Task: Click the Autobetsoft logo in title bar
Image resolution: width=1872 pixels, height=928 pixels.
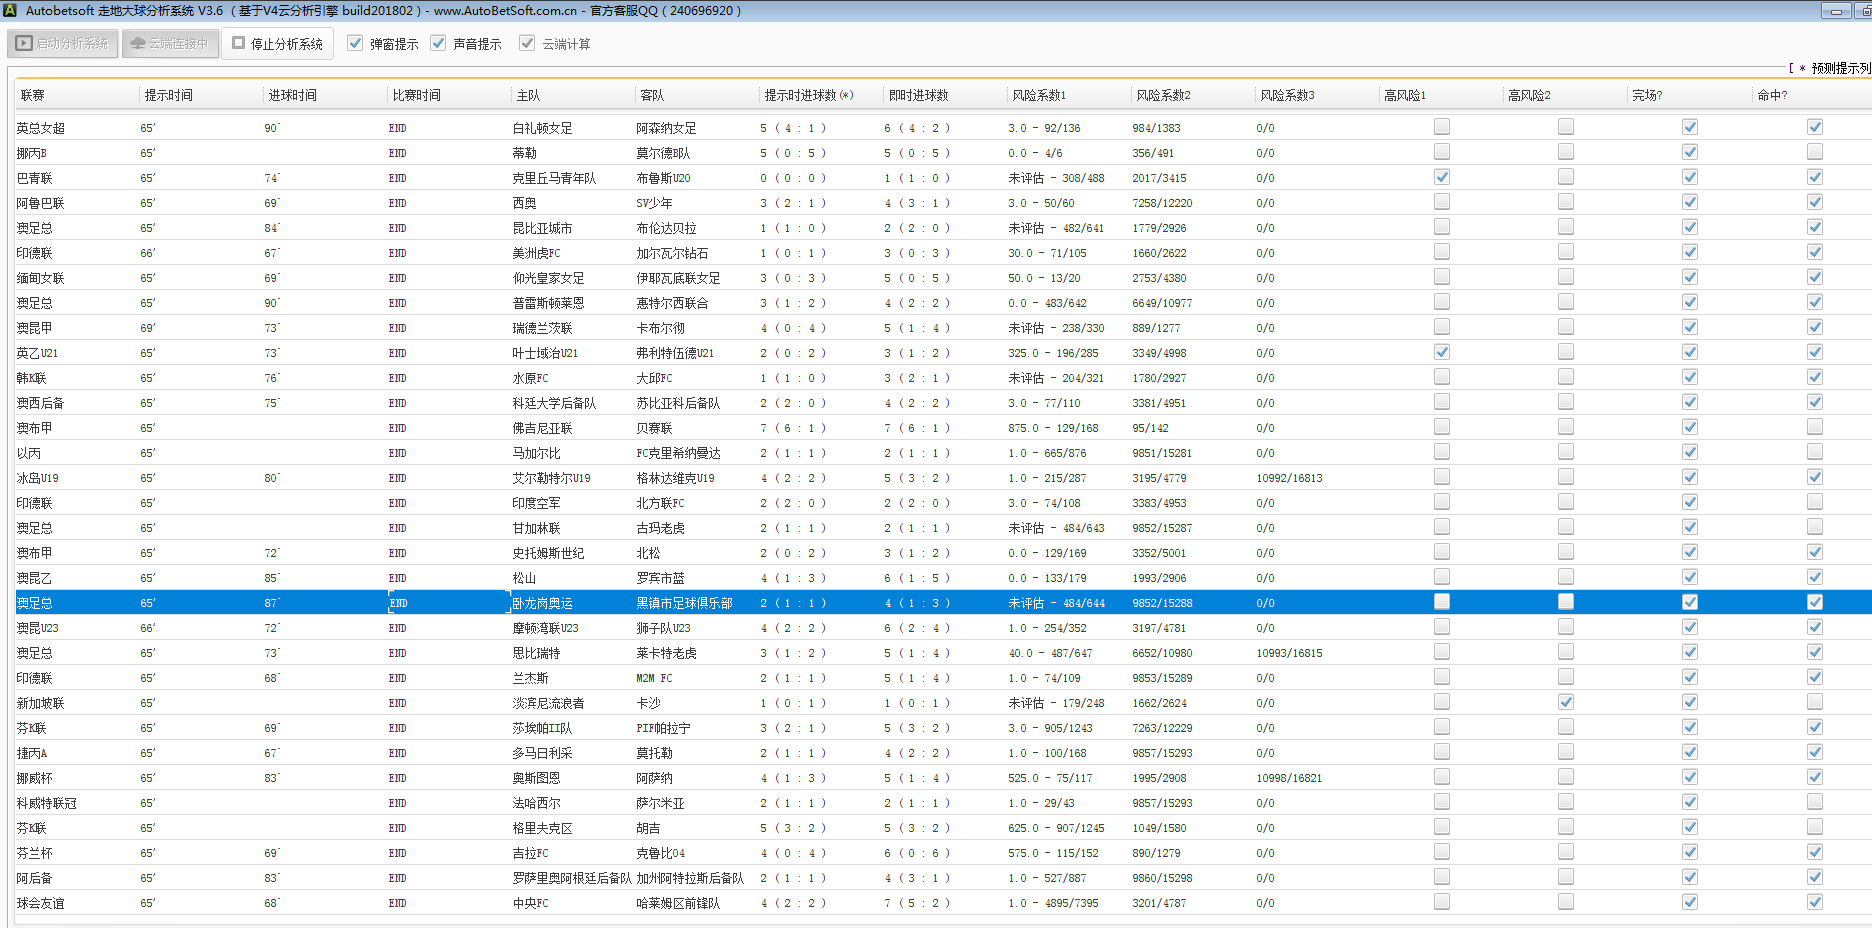Action: 10,10
